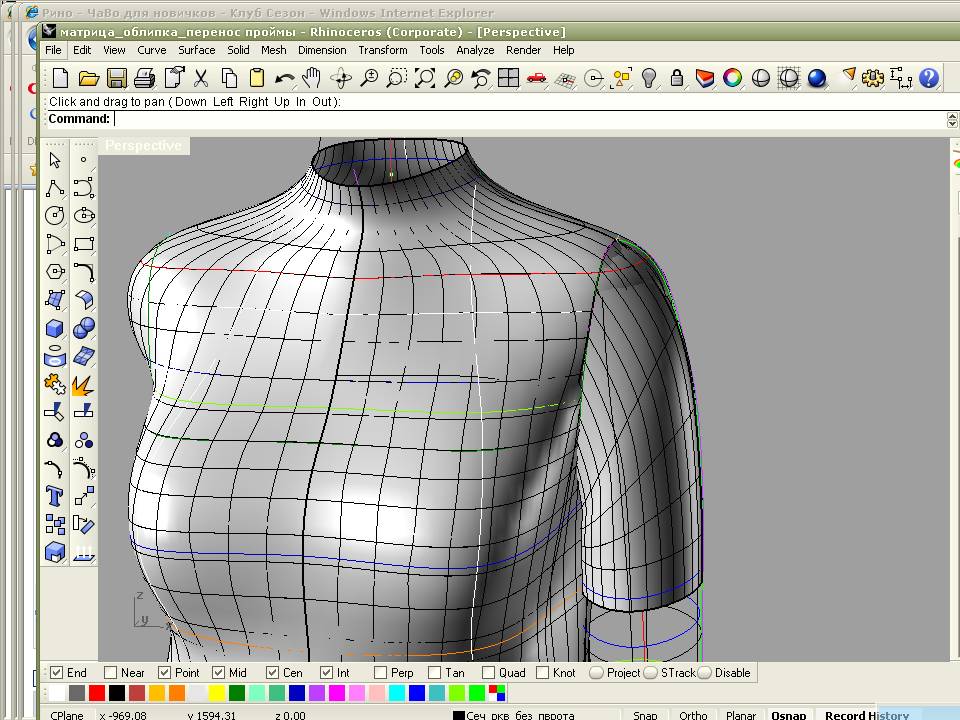Screen dimensions: 960x720
Task: Click the Circle drawing tool
Action: tap(55, 216)
